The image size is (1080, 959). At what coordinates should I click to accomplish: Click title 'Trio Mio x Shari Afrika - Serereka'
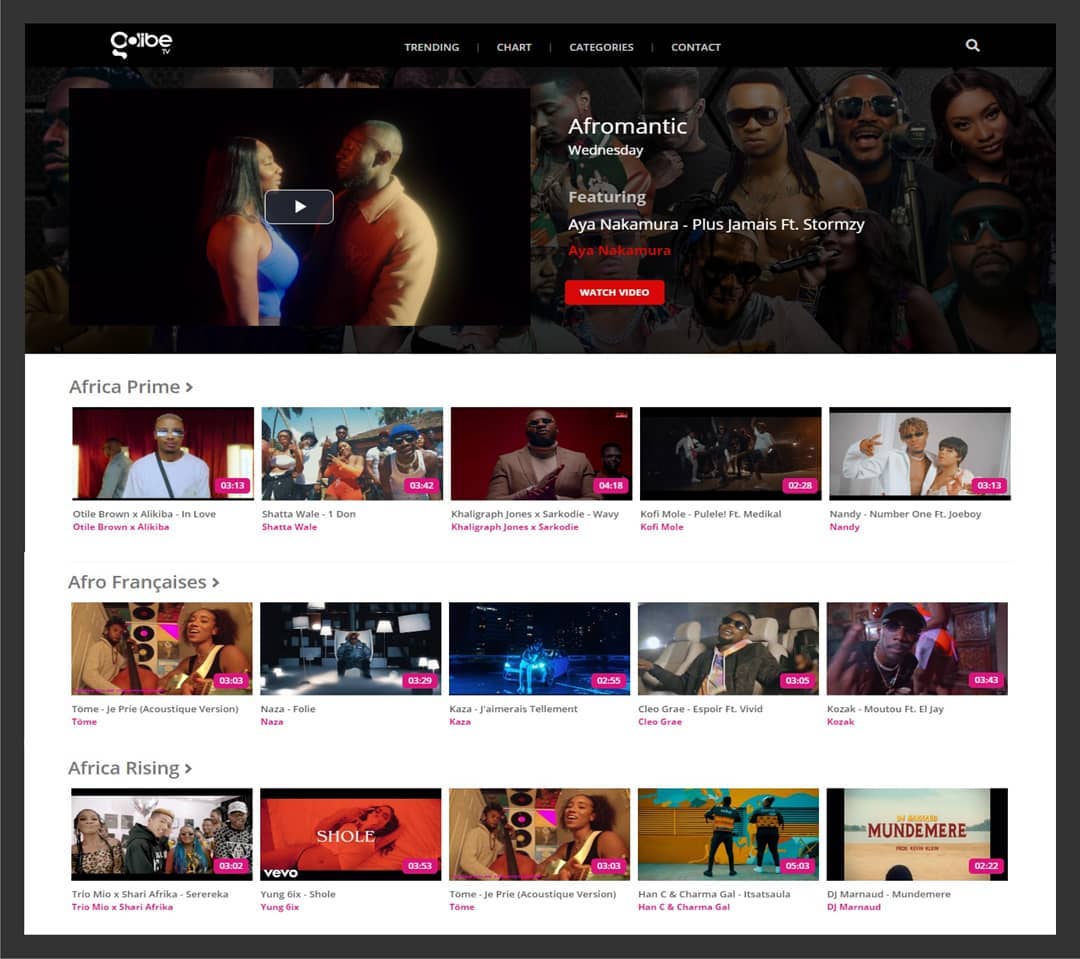(150, 894)
